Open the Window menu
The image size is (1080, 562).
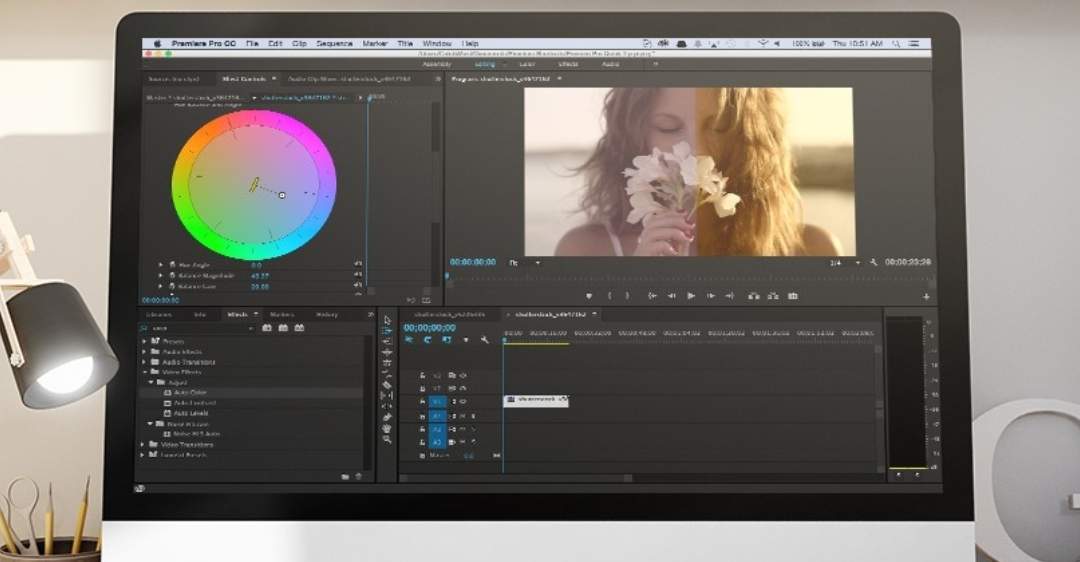tap(437, 43)
